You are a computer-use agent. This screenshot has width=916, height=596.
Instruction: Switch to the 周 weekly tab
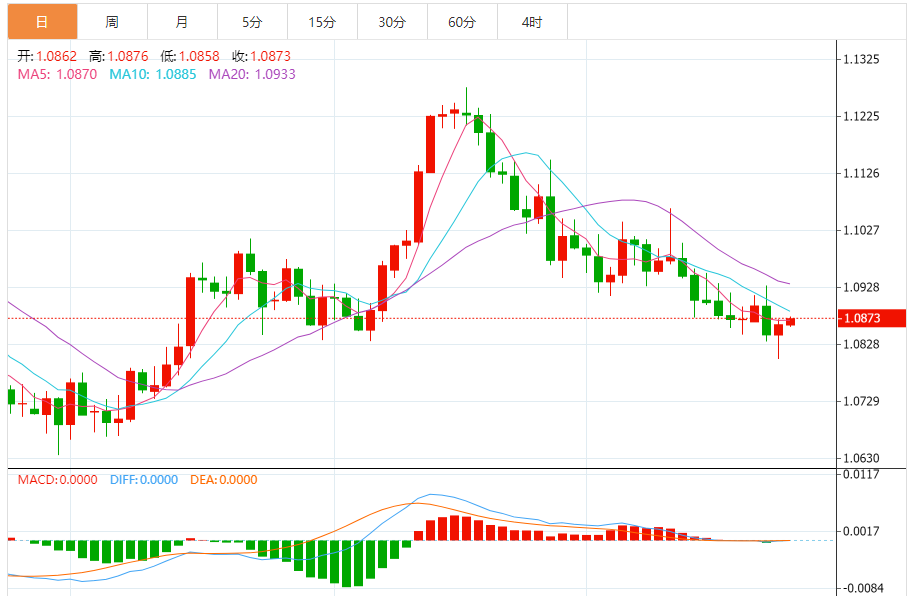tap(112, 22)
